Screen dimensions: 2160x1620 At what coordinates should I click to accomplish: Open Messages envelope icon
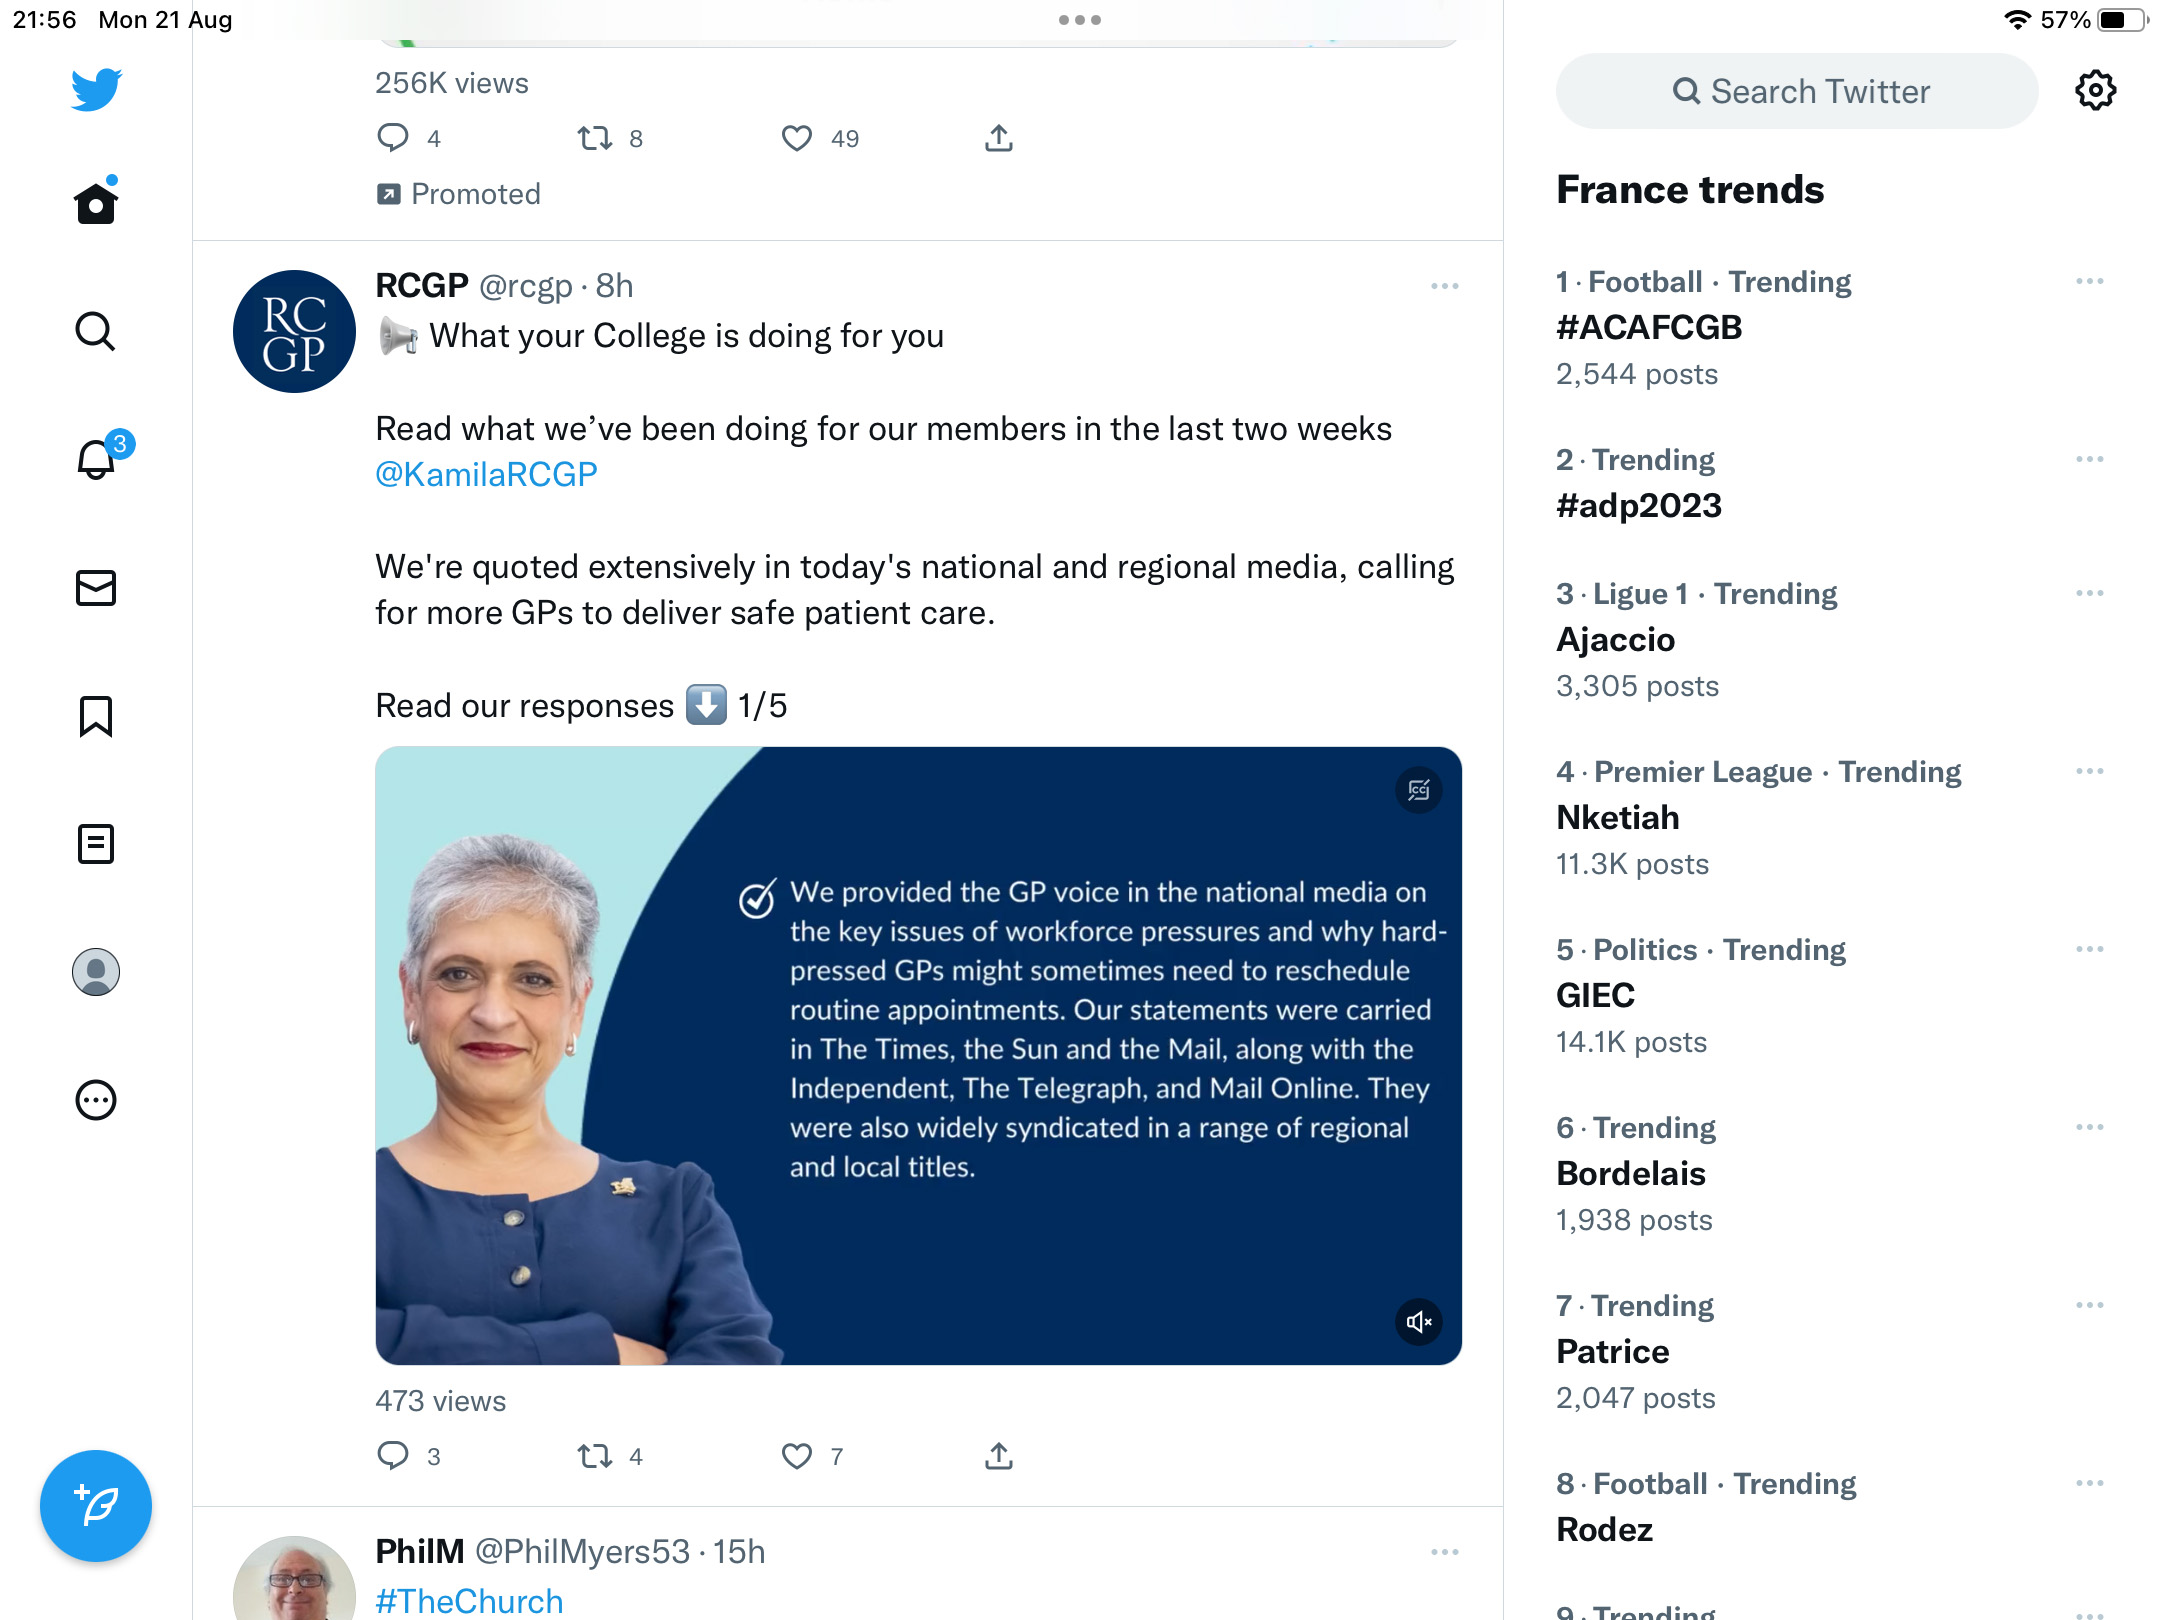tap(96, 588)
